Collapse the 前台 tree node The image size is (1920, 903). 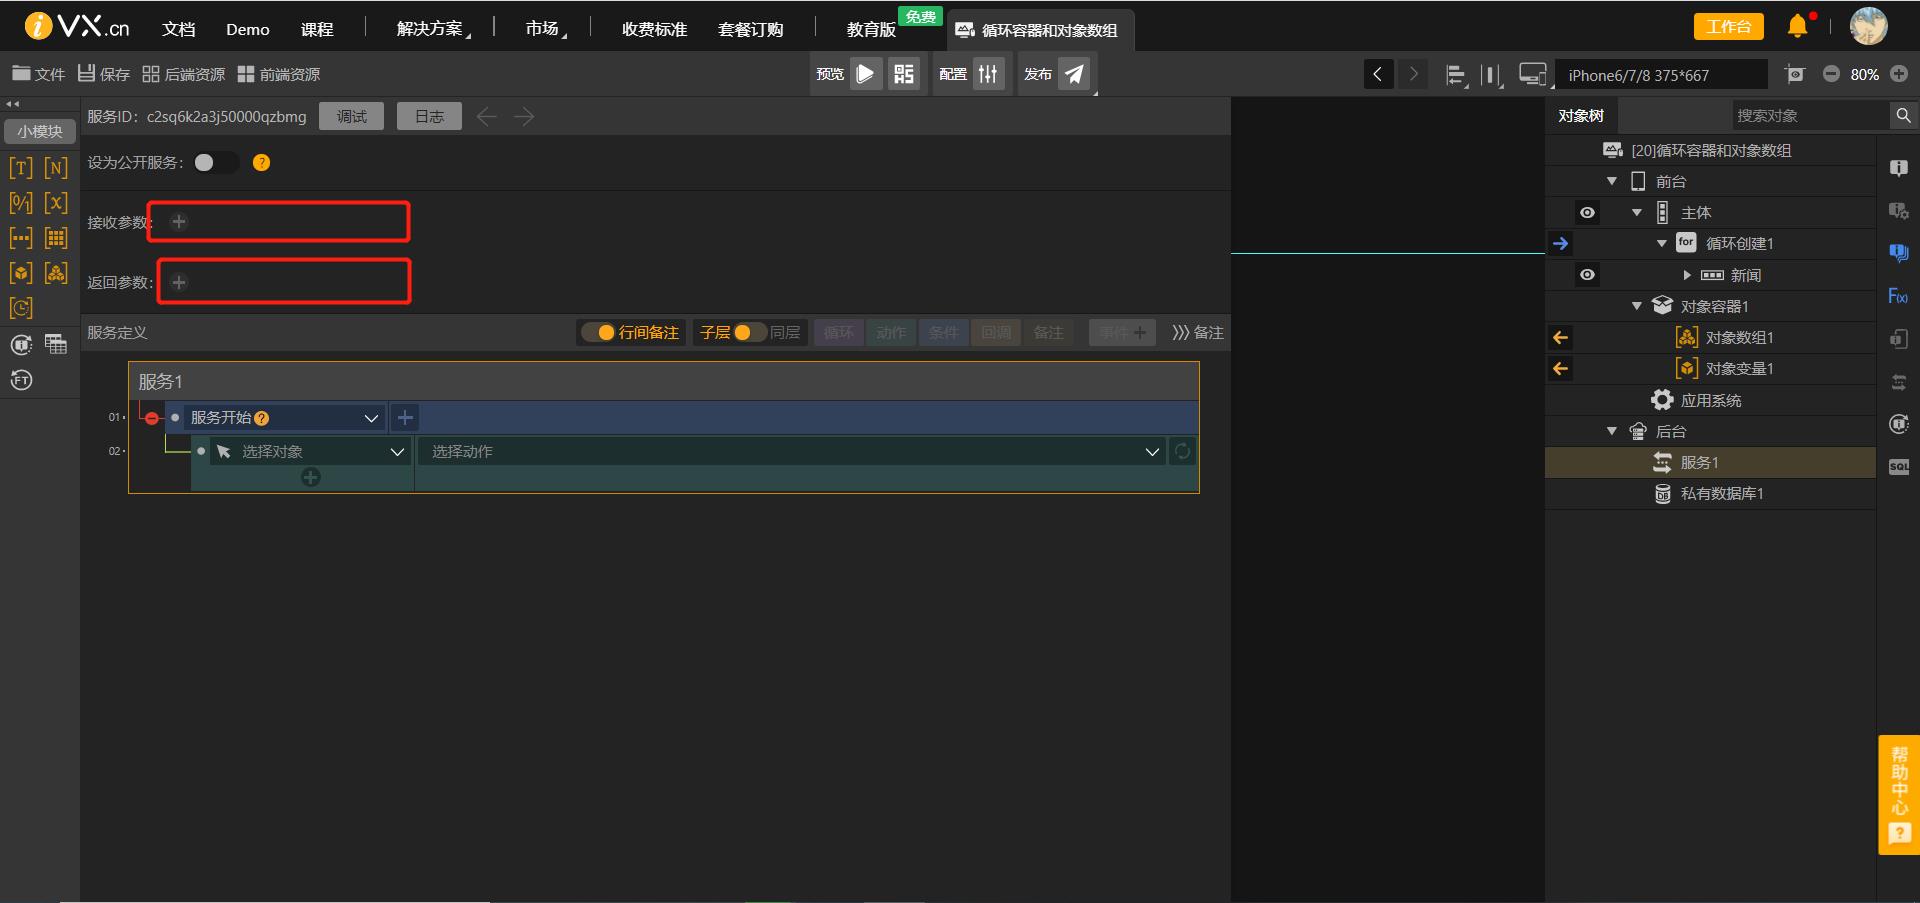[x=1612, y=181]
